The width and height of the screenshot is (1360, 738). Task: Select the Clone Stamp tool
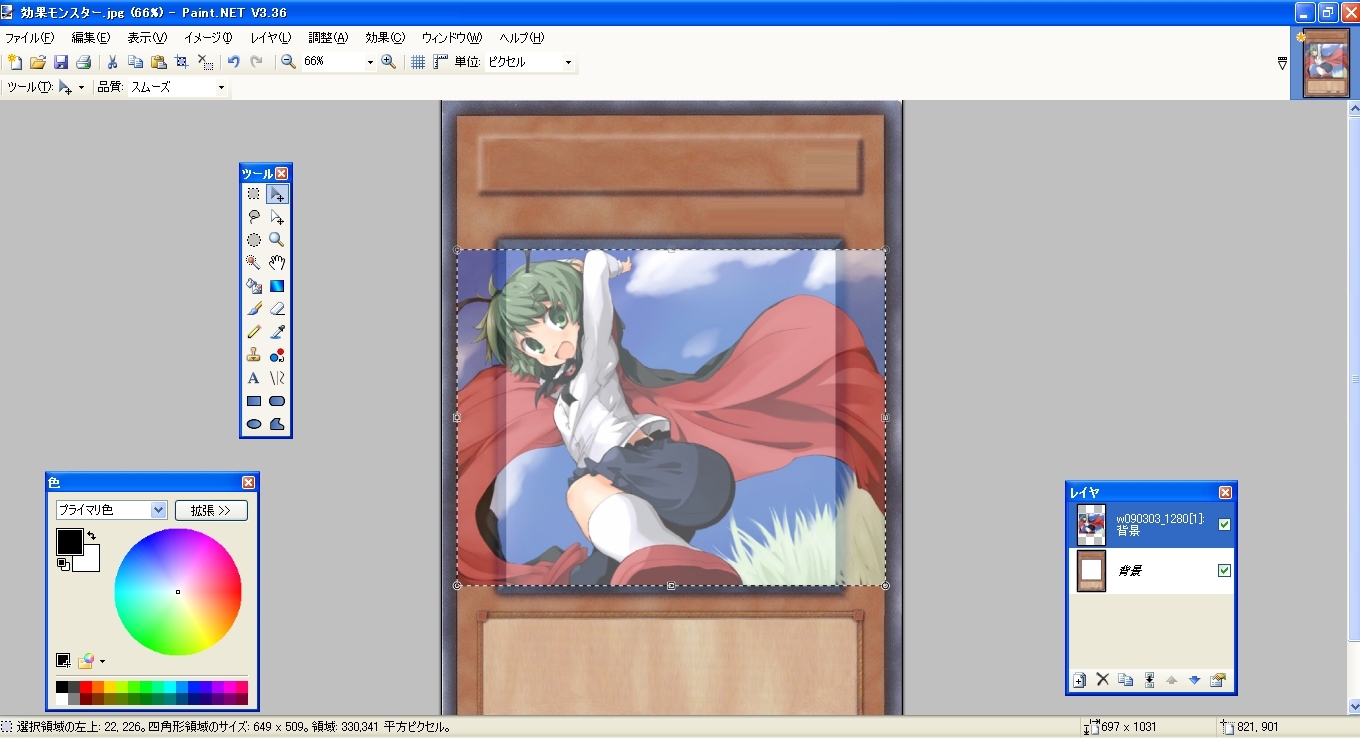[x=254, y=355]
